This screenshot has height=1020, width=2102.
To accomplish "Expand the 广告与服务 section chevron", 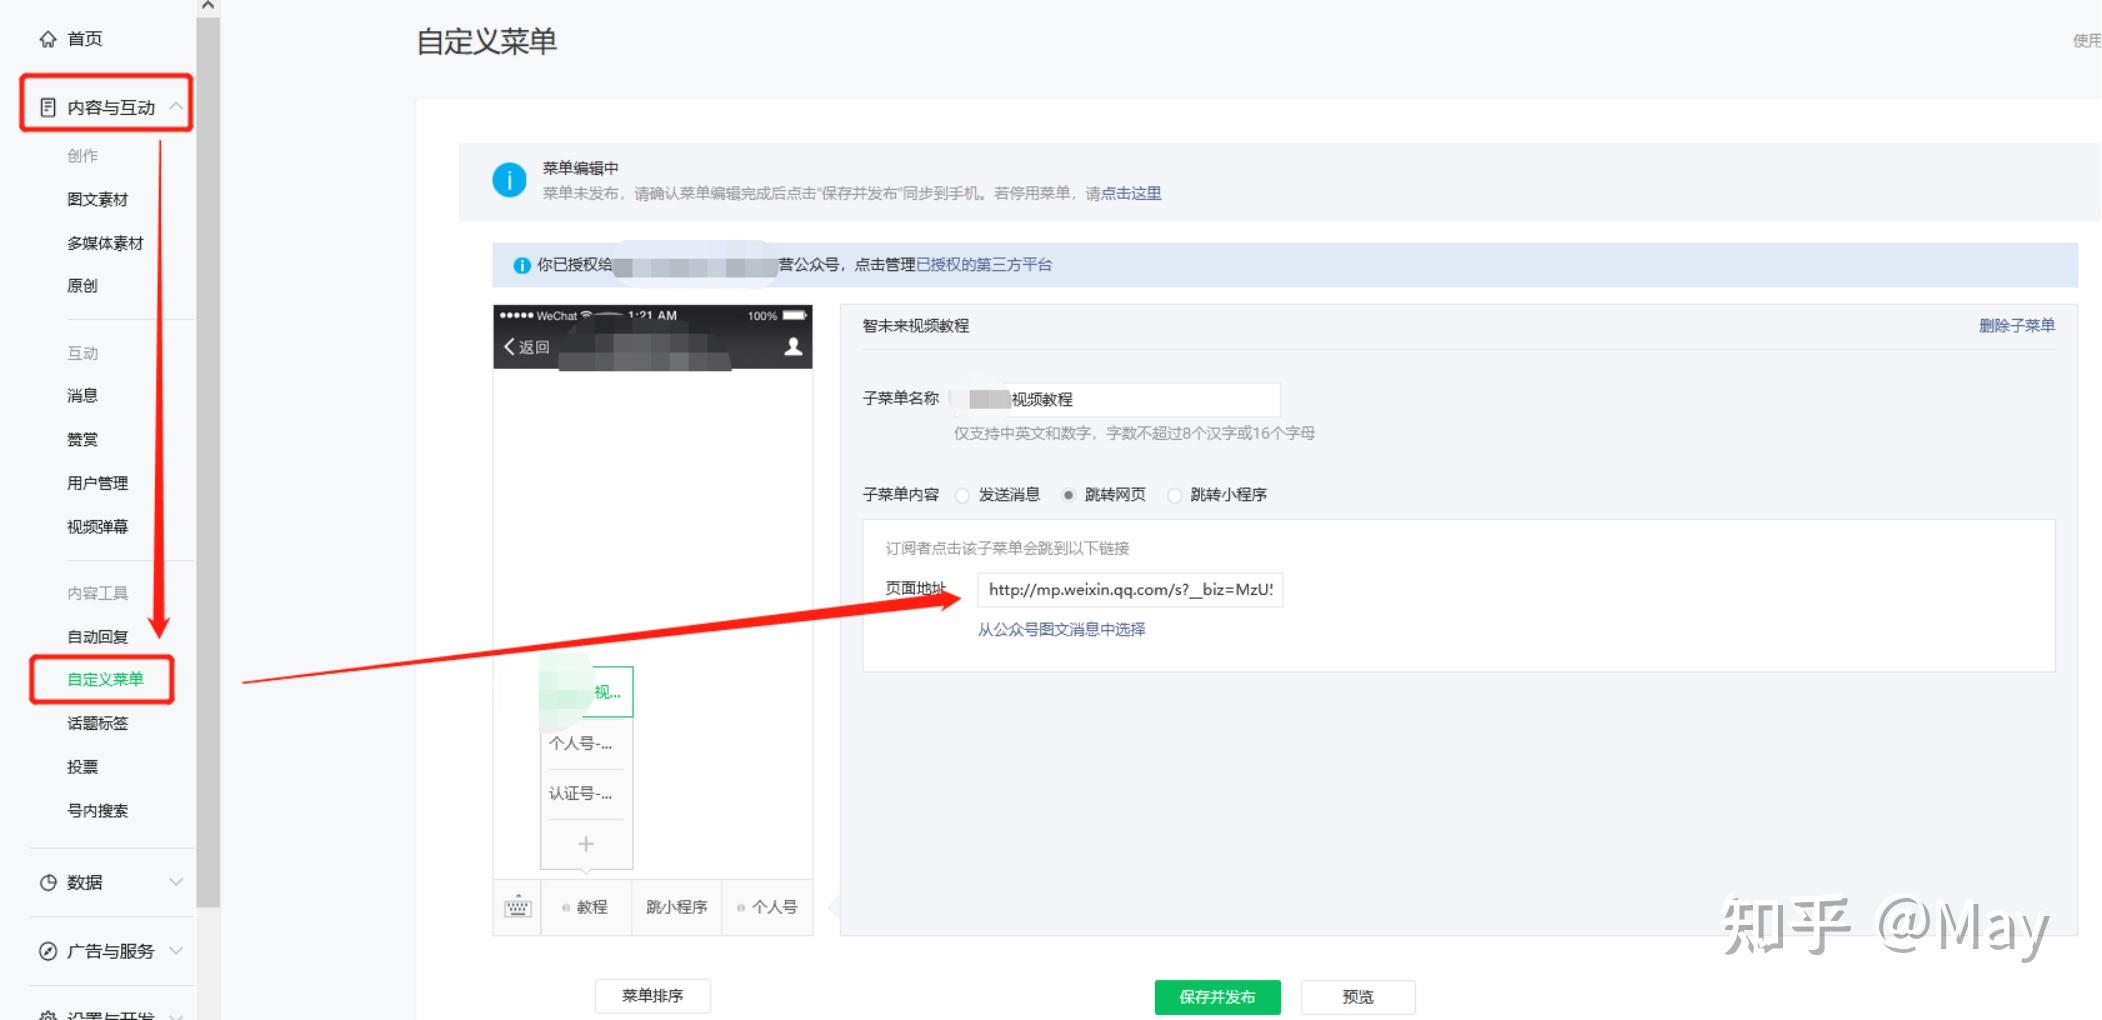I will [x=176, y=951].
